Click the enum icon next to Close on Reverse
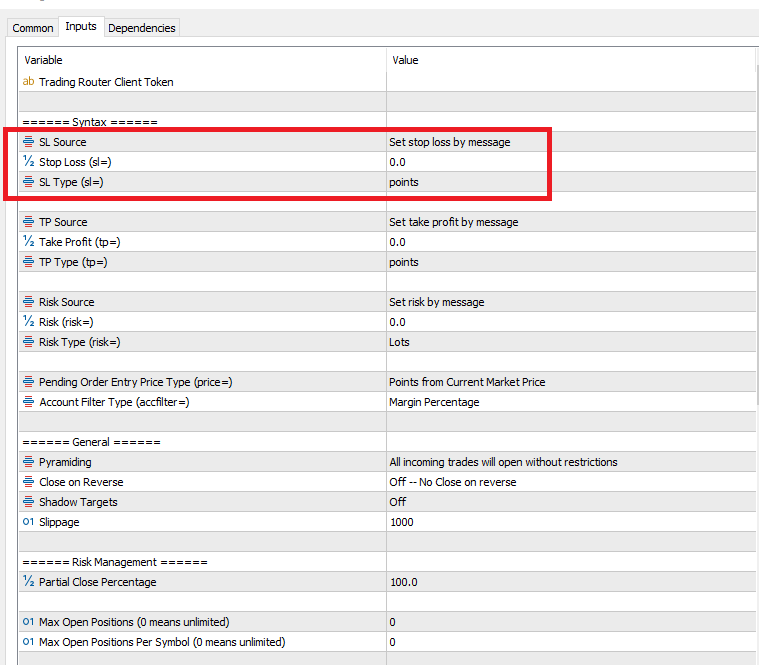Viewport: 759px width, 665px height. point(29,482)
